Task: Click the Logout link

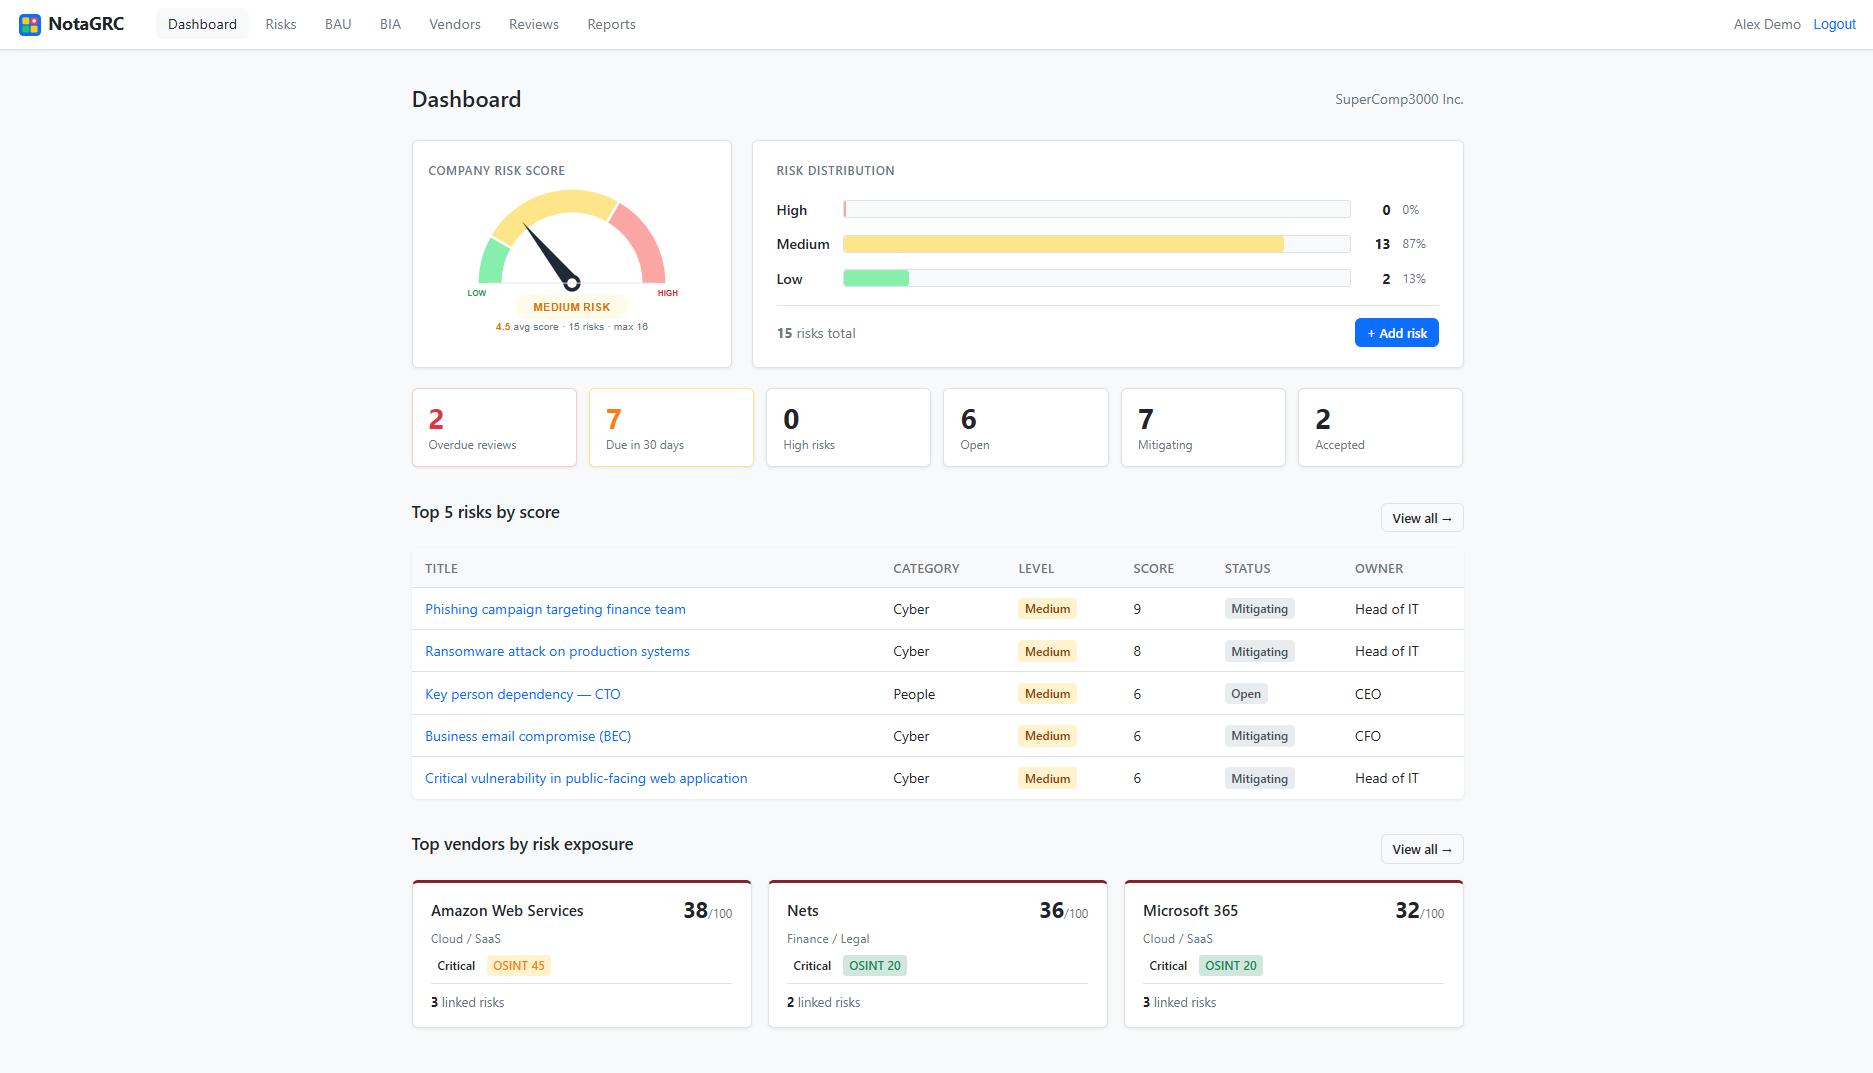Action: [x=1834, y=24]
